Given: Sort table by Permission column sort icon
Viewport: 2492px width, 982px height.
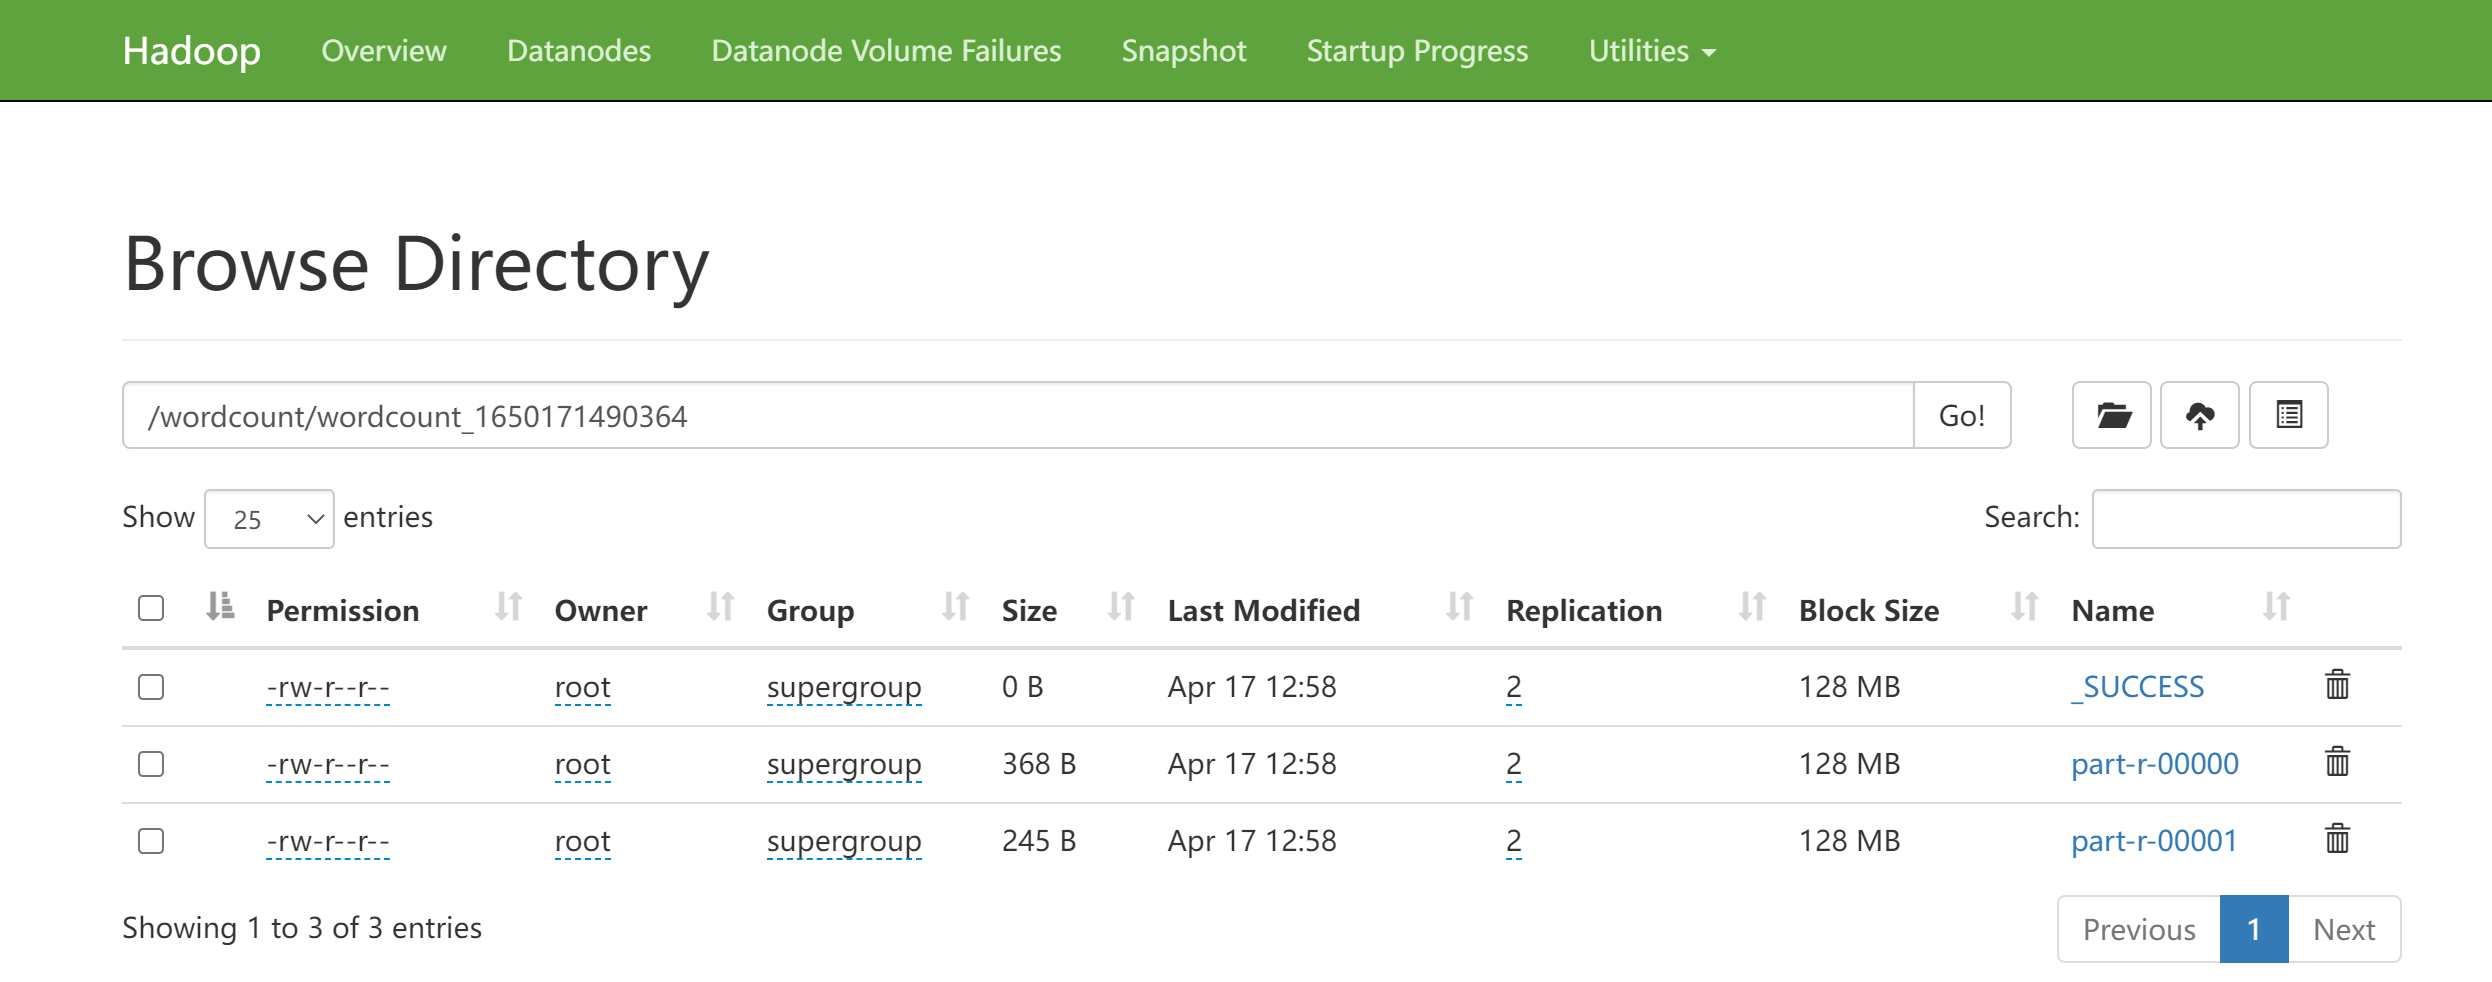Looking at the screenshot, I should 508,608.
